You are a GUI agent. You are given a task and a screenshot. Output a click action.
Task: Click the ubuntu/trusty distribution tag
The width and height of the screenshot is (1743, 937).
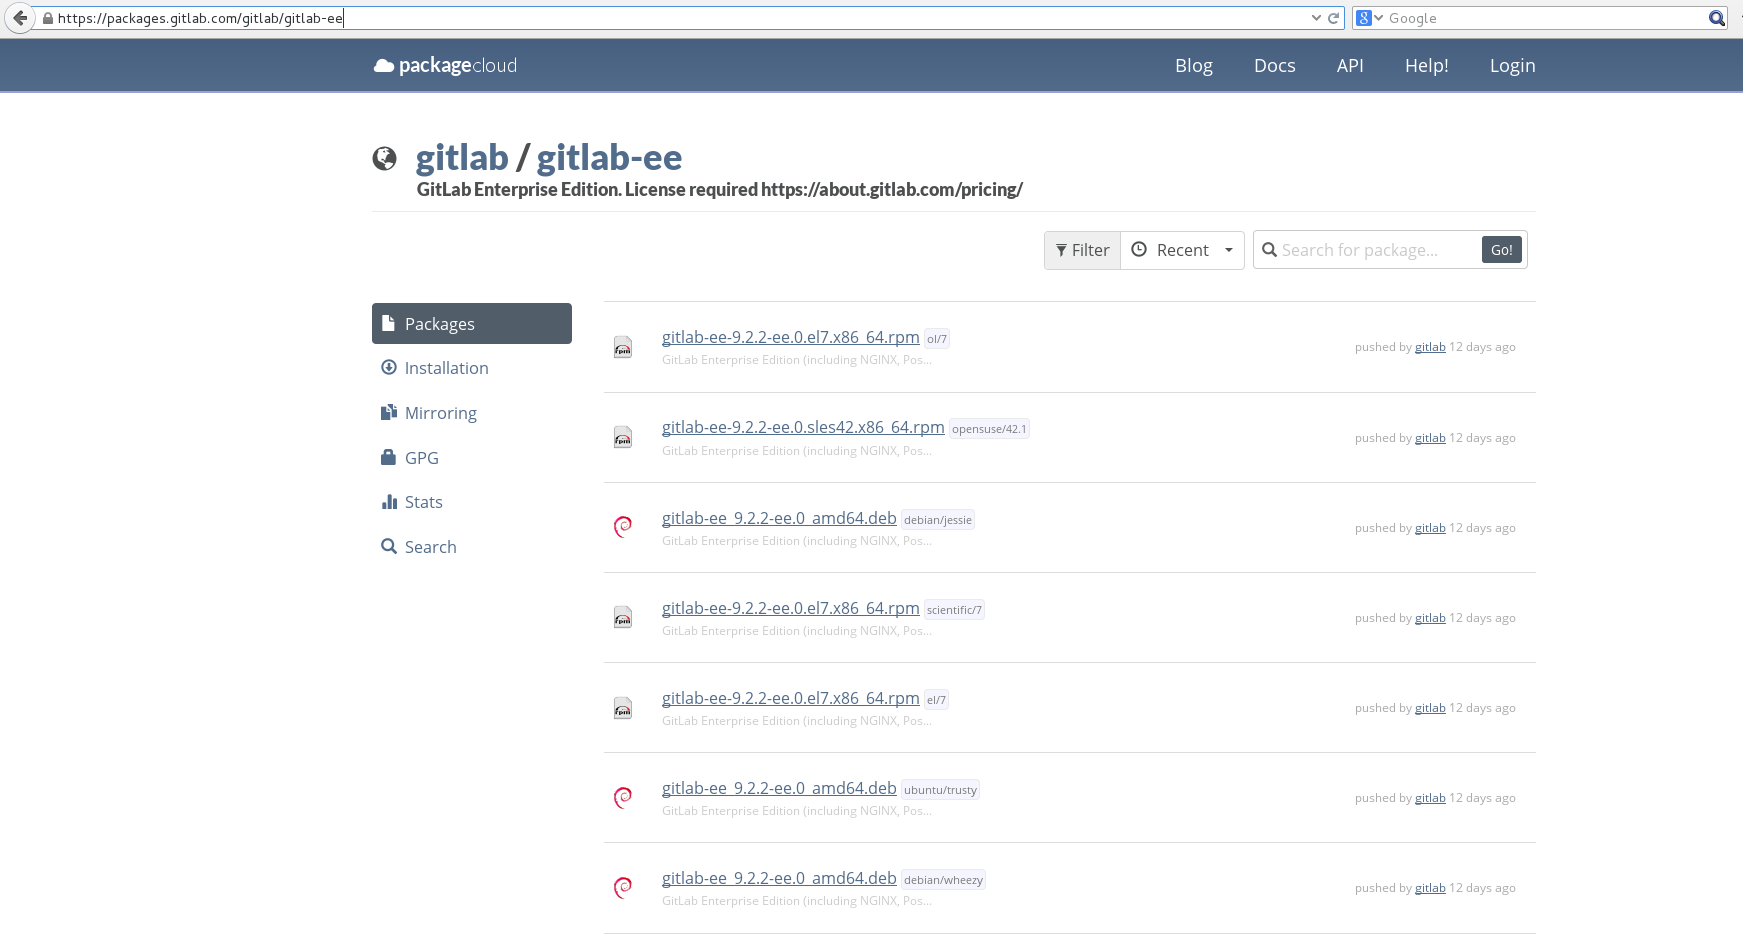pos(940,790)
